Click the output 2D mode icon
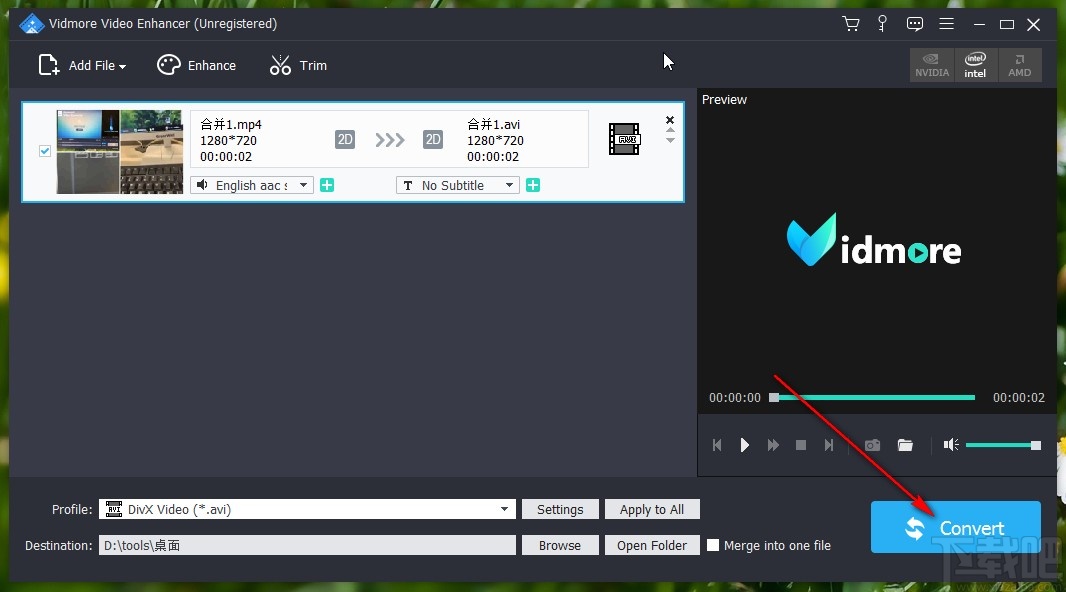This screenshot has width=1066, height=592. pos(433,139)
